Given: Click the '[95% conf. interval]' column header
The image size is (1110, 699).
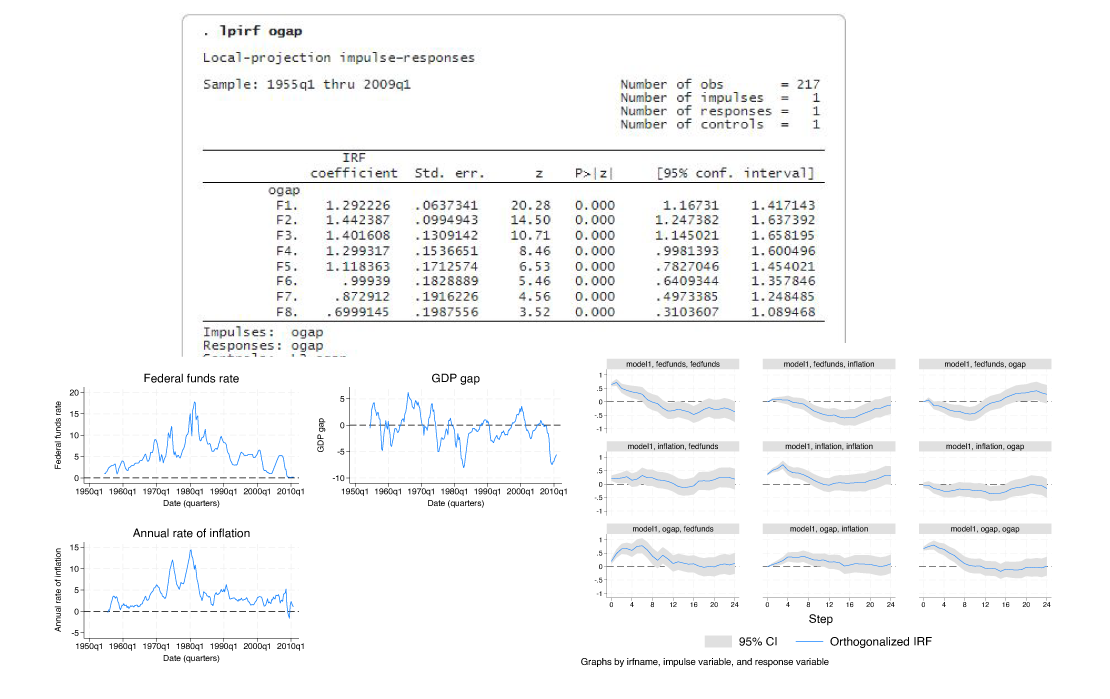Looking at the screenshot, I should (736, 173).
